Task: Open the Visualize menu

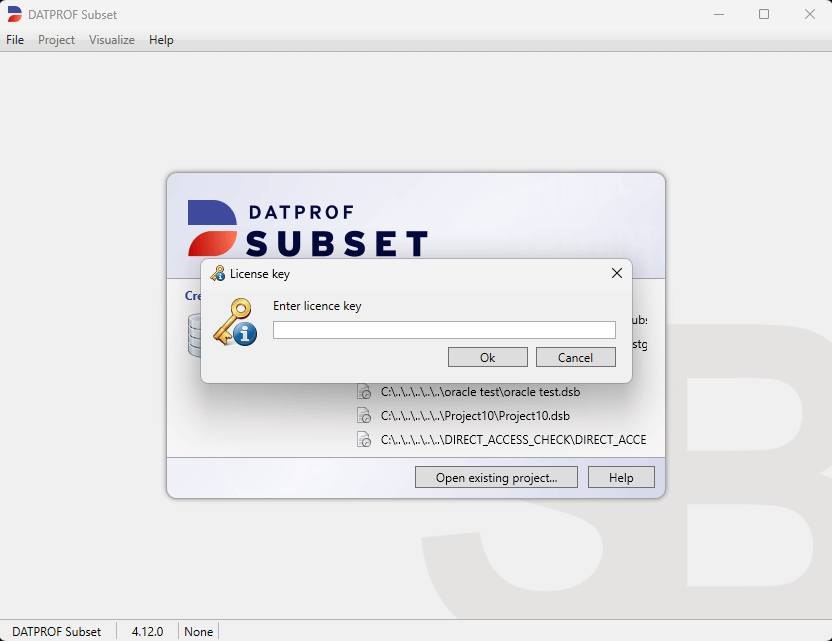Action: (111, 40)
